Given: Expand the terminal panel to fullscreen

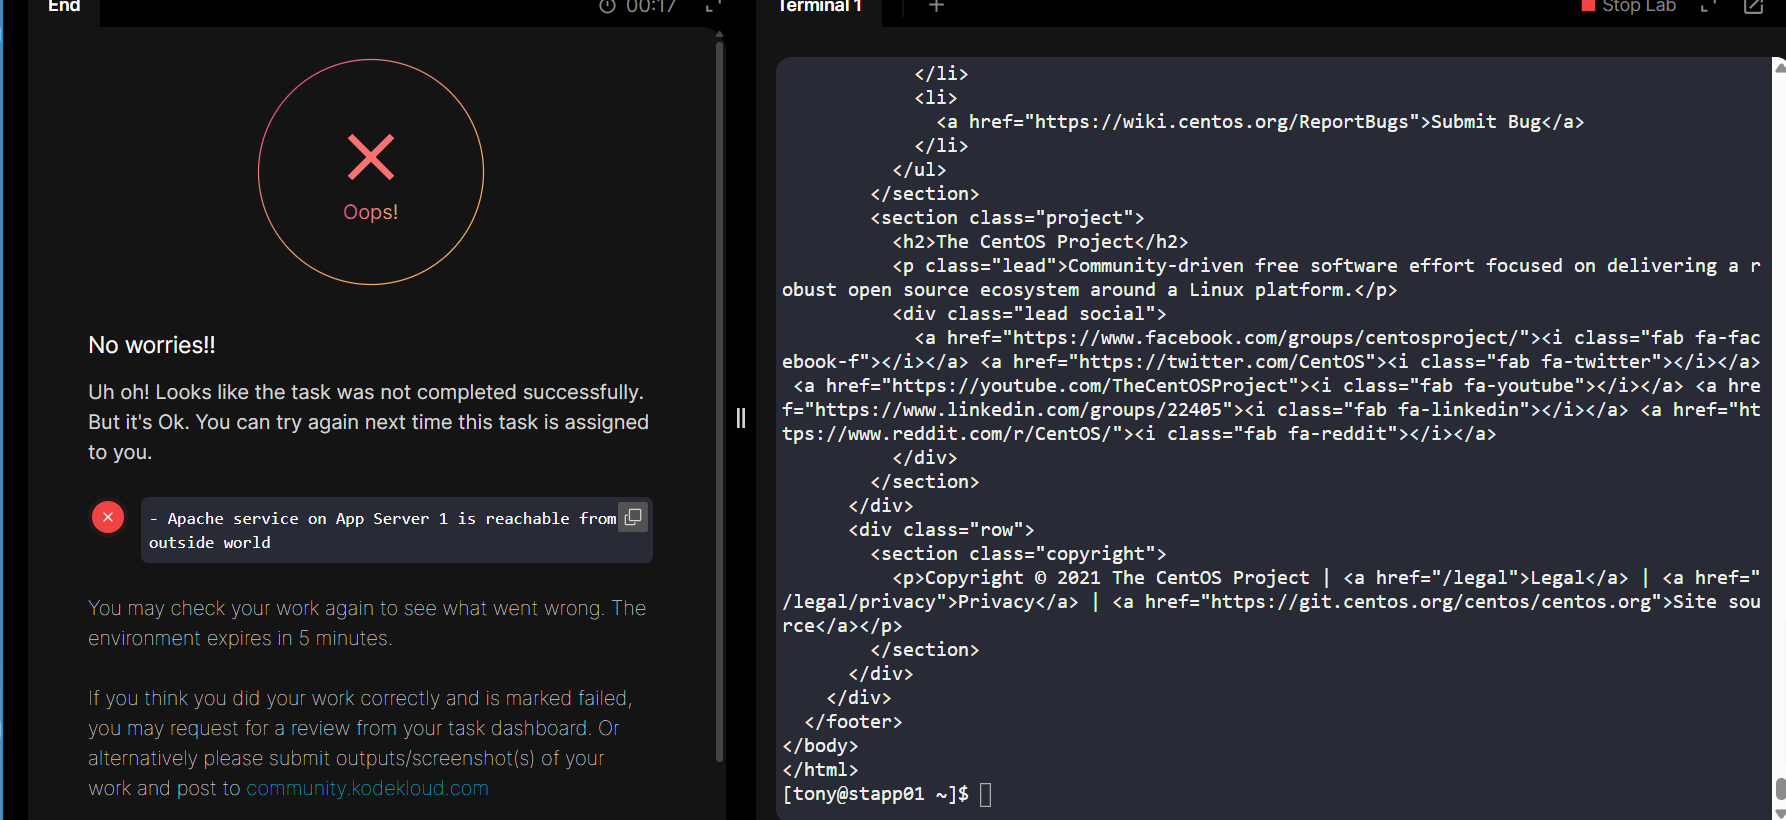Looking at the screenshot, I should tap(1708, 6).
